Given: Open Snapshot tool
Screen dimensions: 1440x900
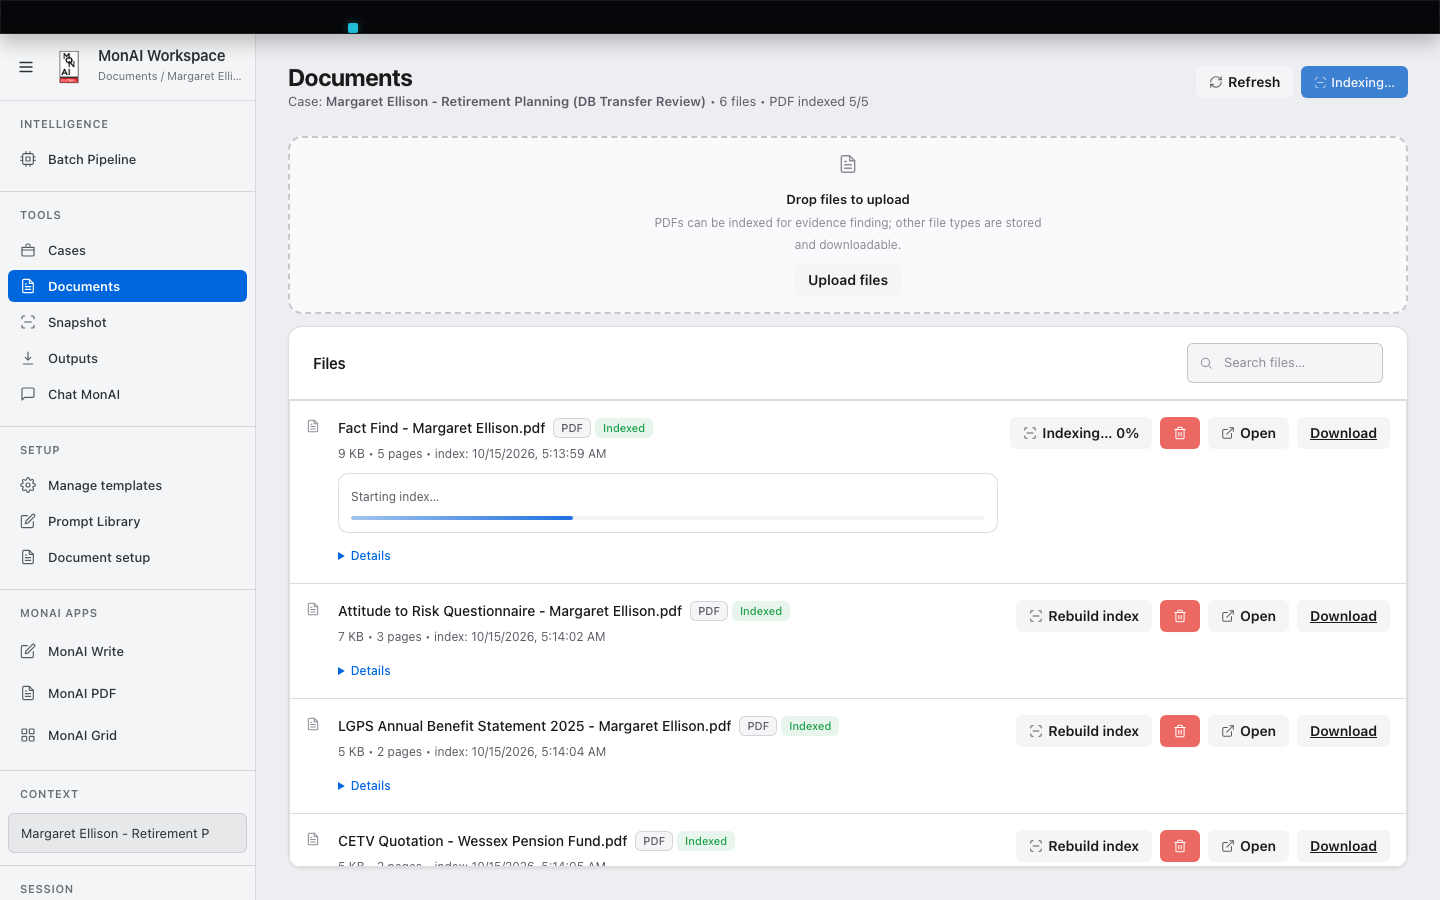Looking at the screenshot, I should (127, 322).
